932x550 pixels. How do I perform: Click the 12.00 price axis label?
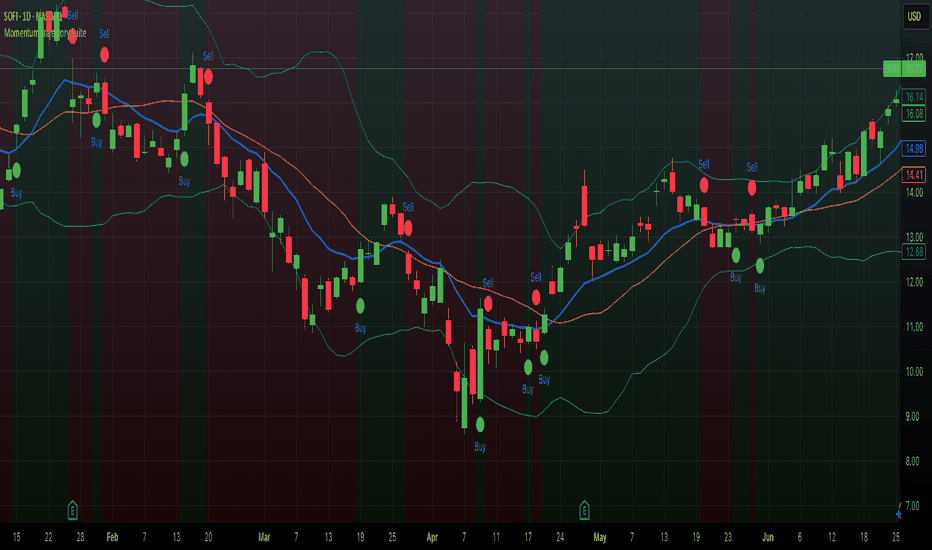(x=914, y=282)
